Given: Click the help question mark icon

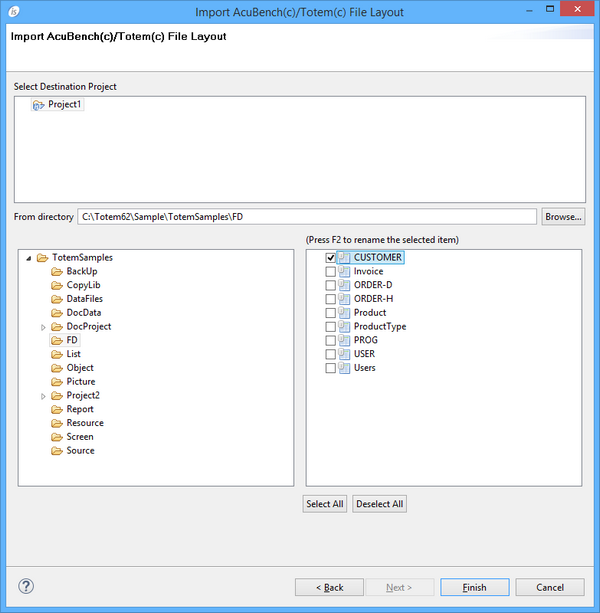Looking at the screenshot, I should click(x=27, y=586).
